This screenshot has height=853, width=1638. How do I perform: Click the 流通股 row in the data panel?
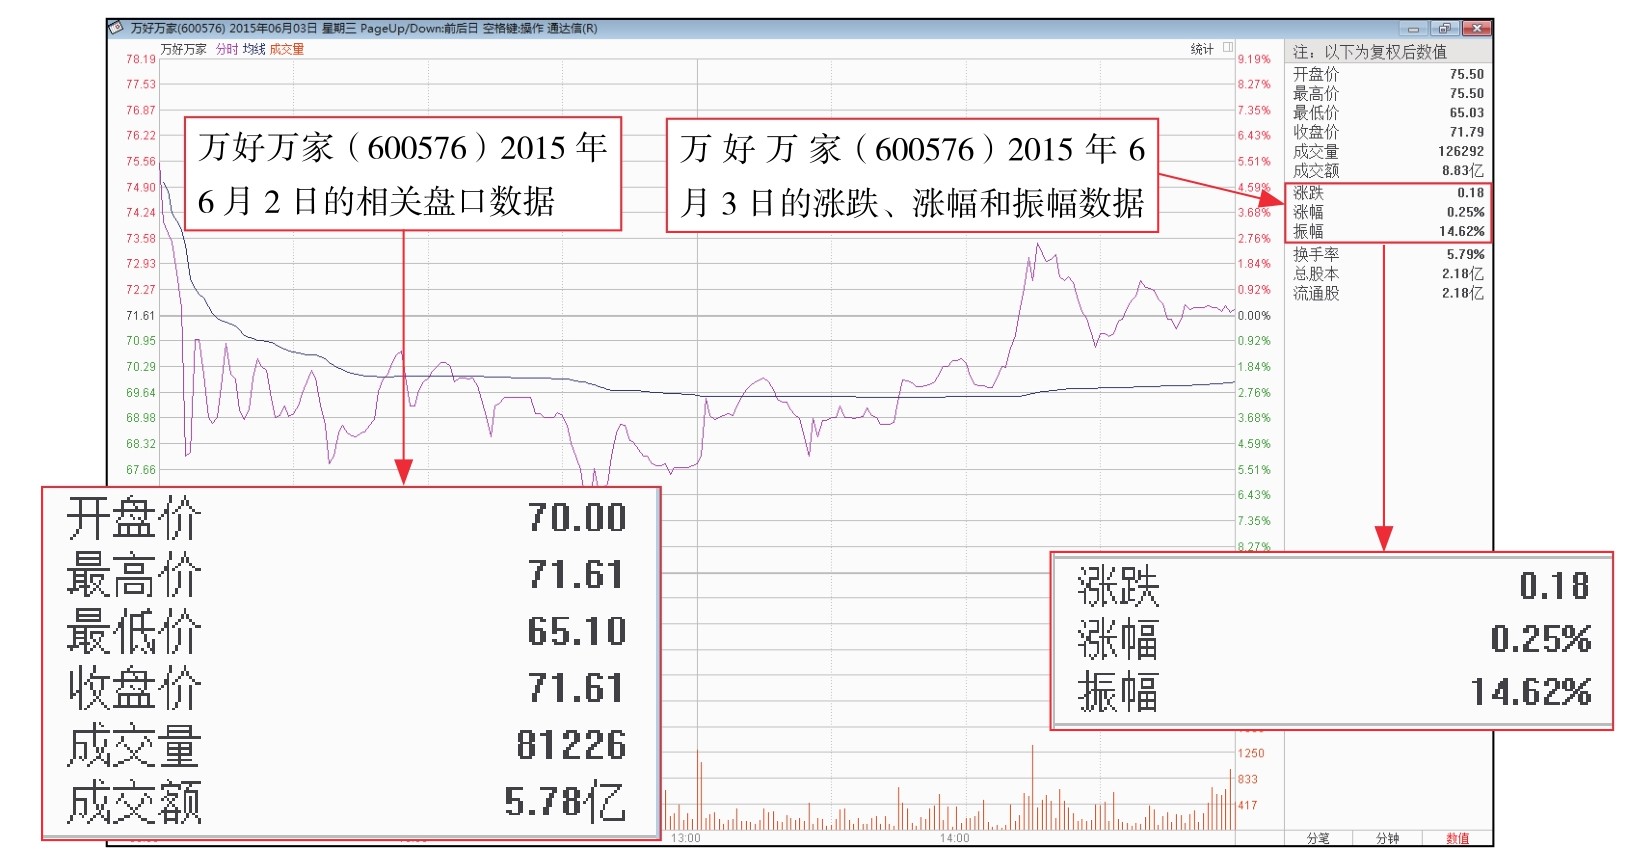click(1387, 293)
